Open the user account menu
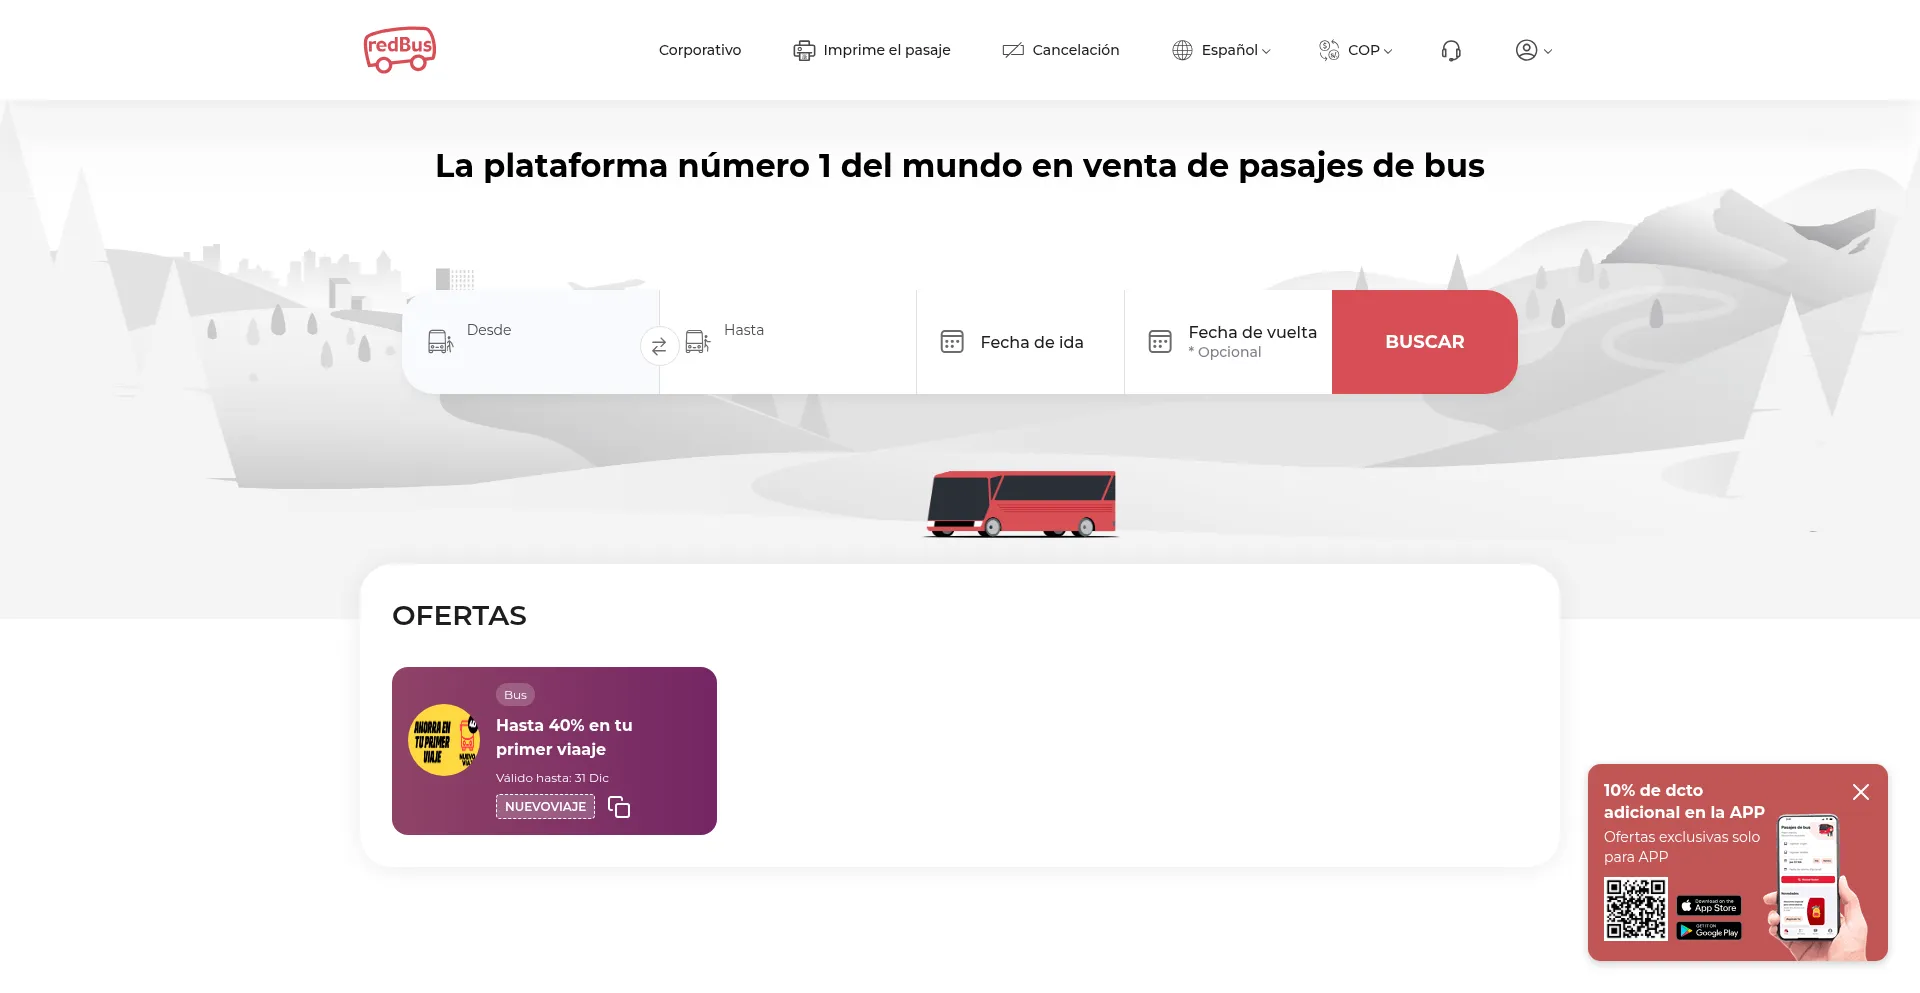This screenshot has width=1920, height=993. tap(1533, 50)
